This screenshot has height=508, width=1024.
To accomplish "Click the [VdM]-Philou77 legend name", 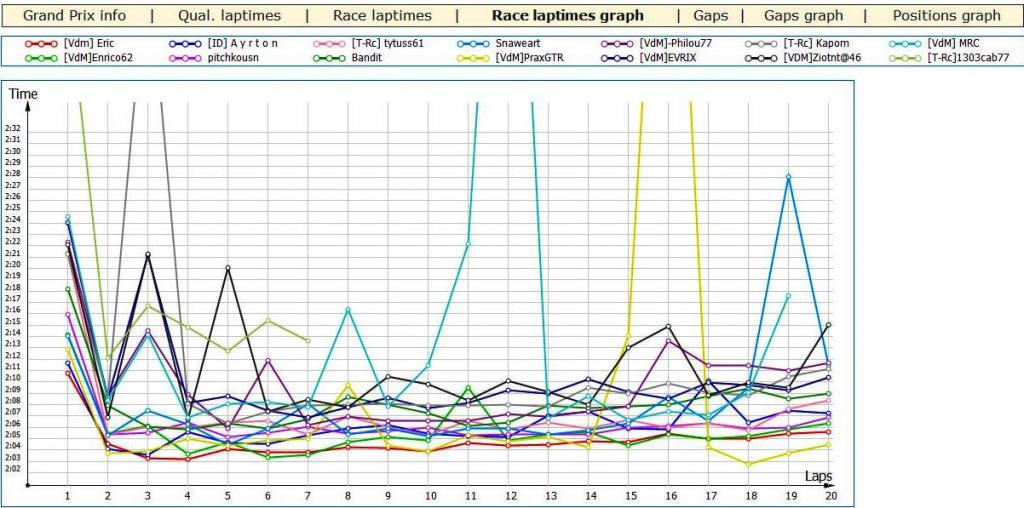I will pos(676,44).
